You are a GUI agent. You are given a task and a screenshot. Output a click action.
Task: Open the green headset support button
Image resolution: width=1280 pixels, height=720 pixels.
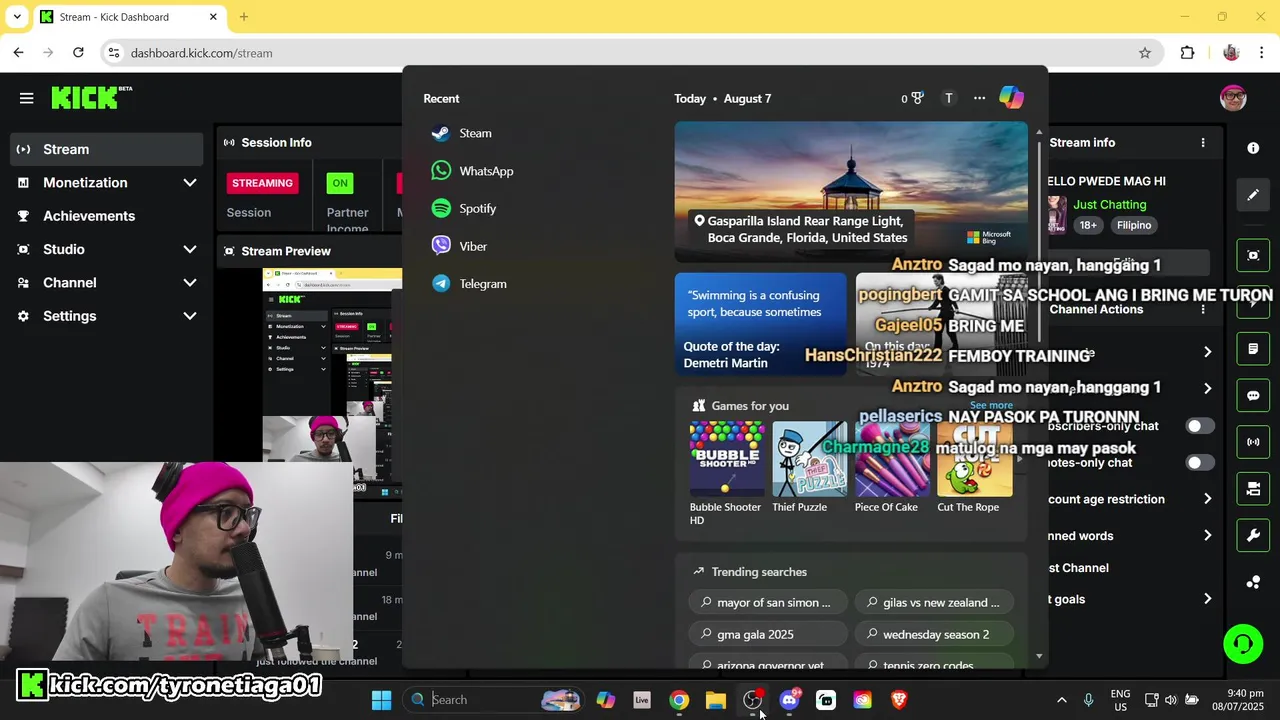(x=1243, y=643)
